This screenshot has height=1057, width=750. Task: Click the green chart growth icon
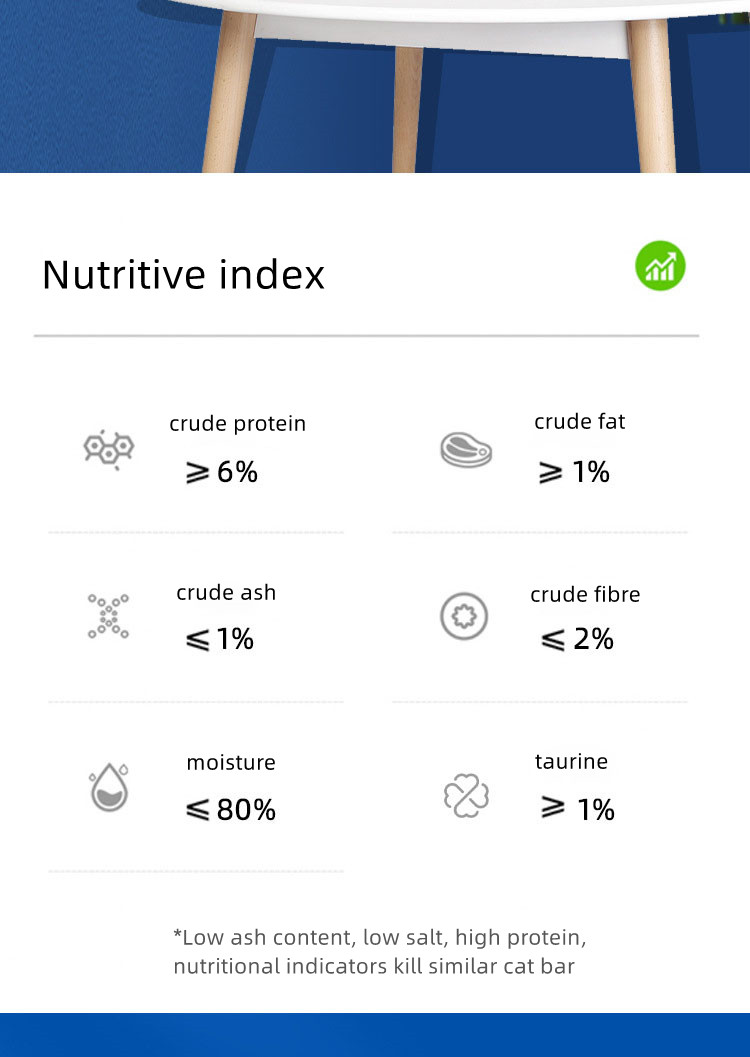pos(660,266)
